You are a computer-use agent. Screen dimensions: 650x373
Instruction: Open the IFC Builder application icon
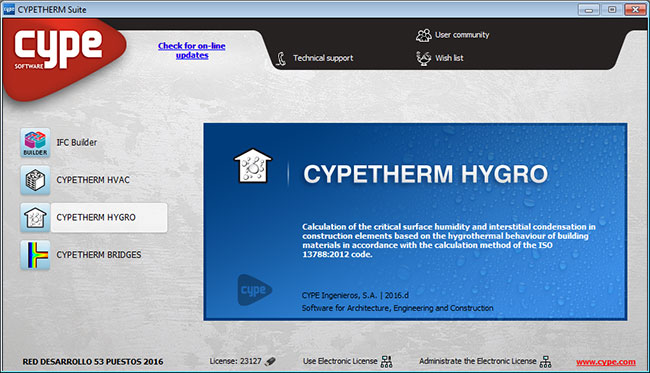[x=35, y=143]
